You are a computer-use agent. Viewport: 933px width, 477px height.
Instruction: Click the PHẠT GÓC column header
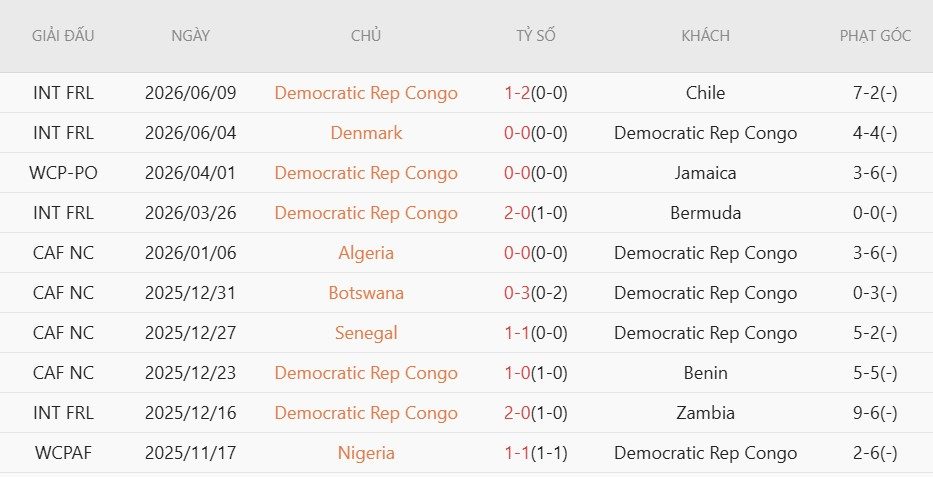(875, 36)
